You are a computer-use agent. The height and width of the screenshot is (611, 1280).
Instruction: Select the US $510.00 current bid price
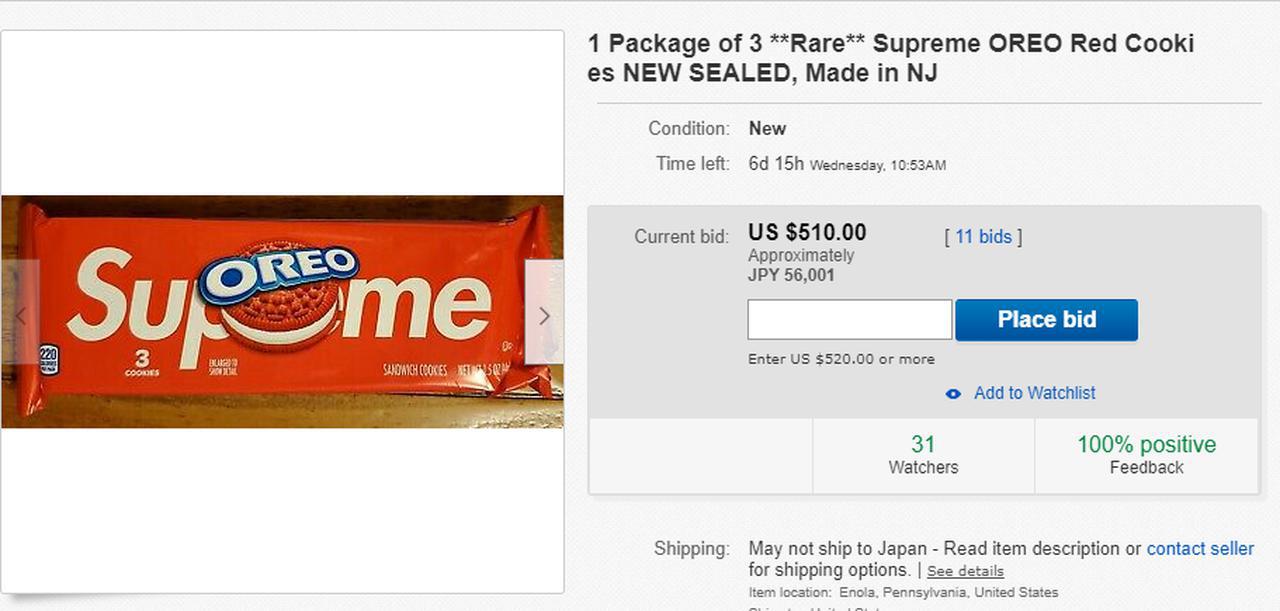point(807,233)
